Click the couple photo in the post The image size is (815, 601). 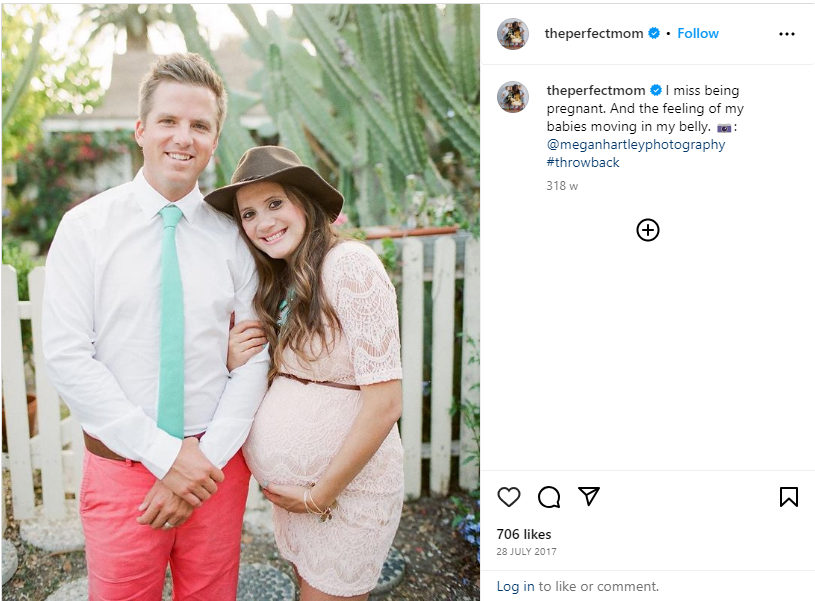pos(241,302)
